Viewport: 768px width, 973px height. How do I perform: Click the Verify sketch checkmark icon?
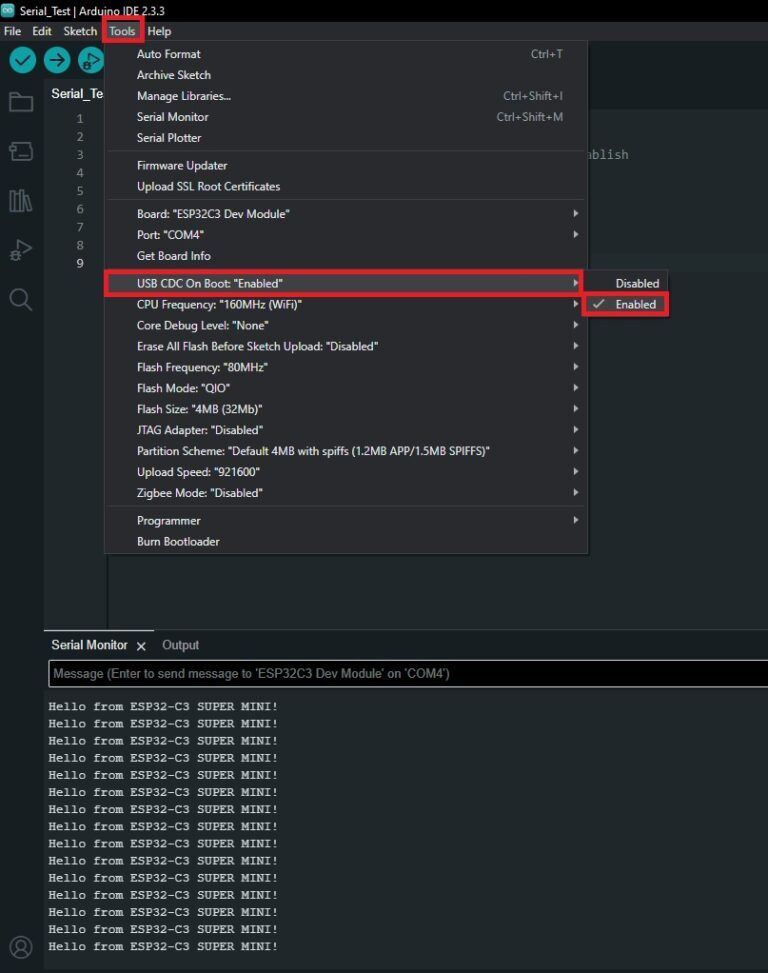click(22, 60)
